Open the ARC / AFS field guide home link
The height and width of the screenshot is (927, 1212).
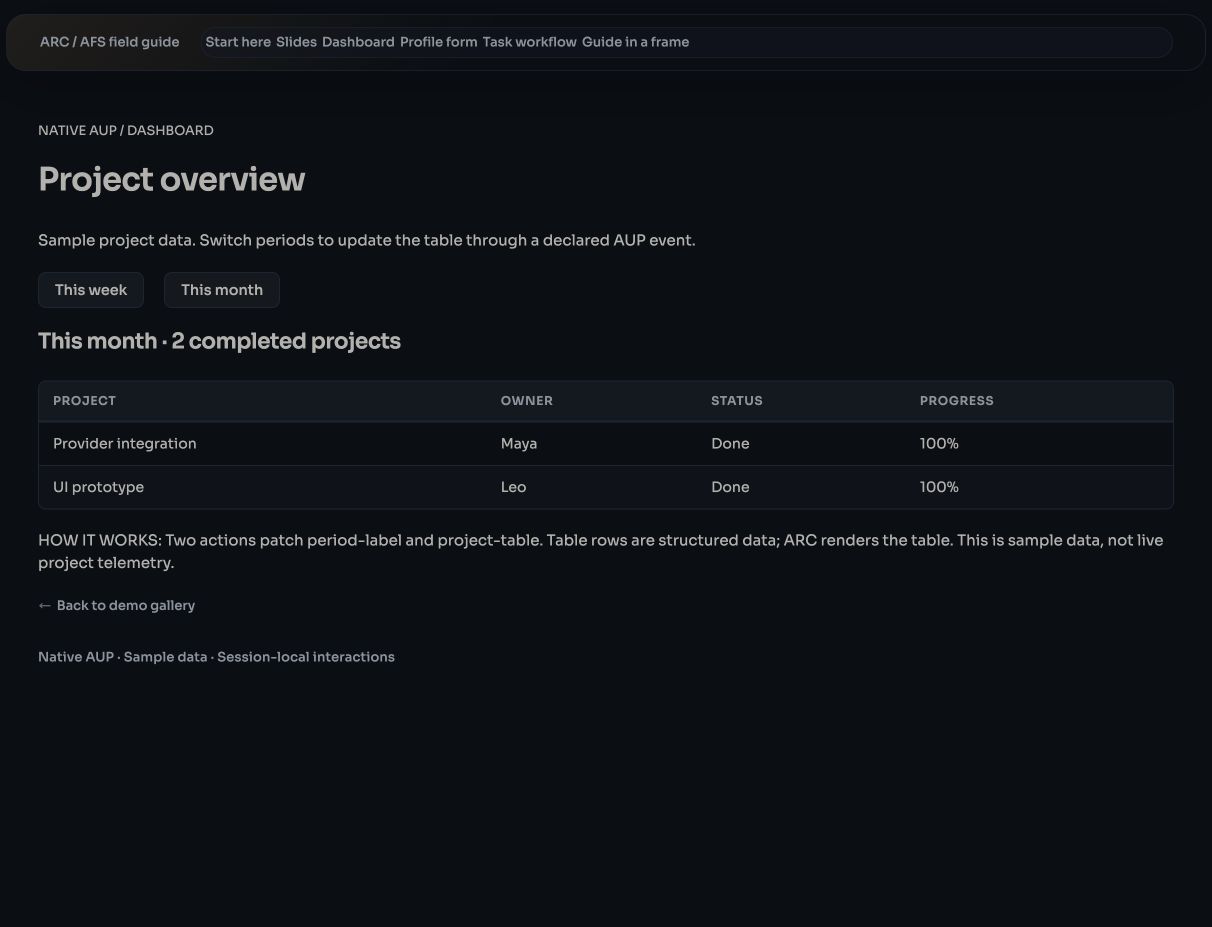110,42
